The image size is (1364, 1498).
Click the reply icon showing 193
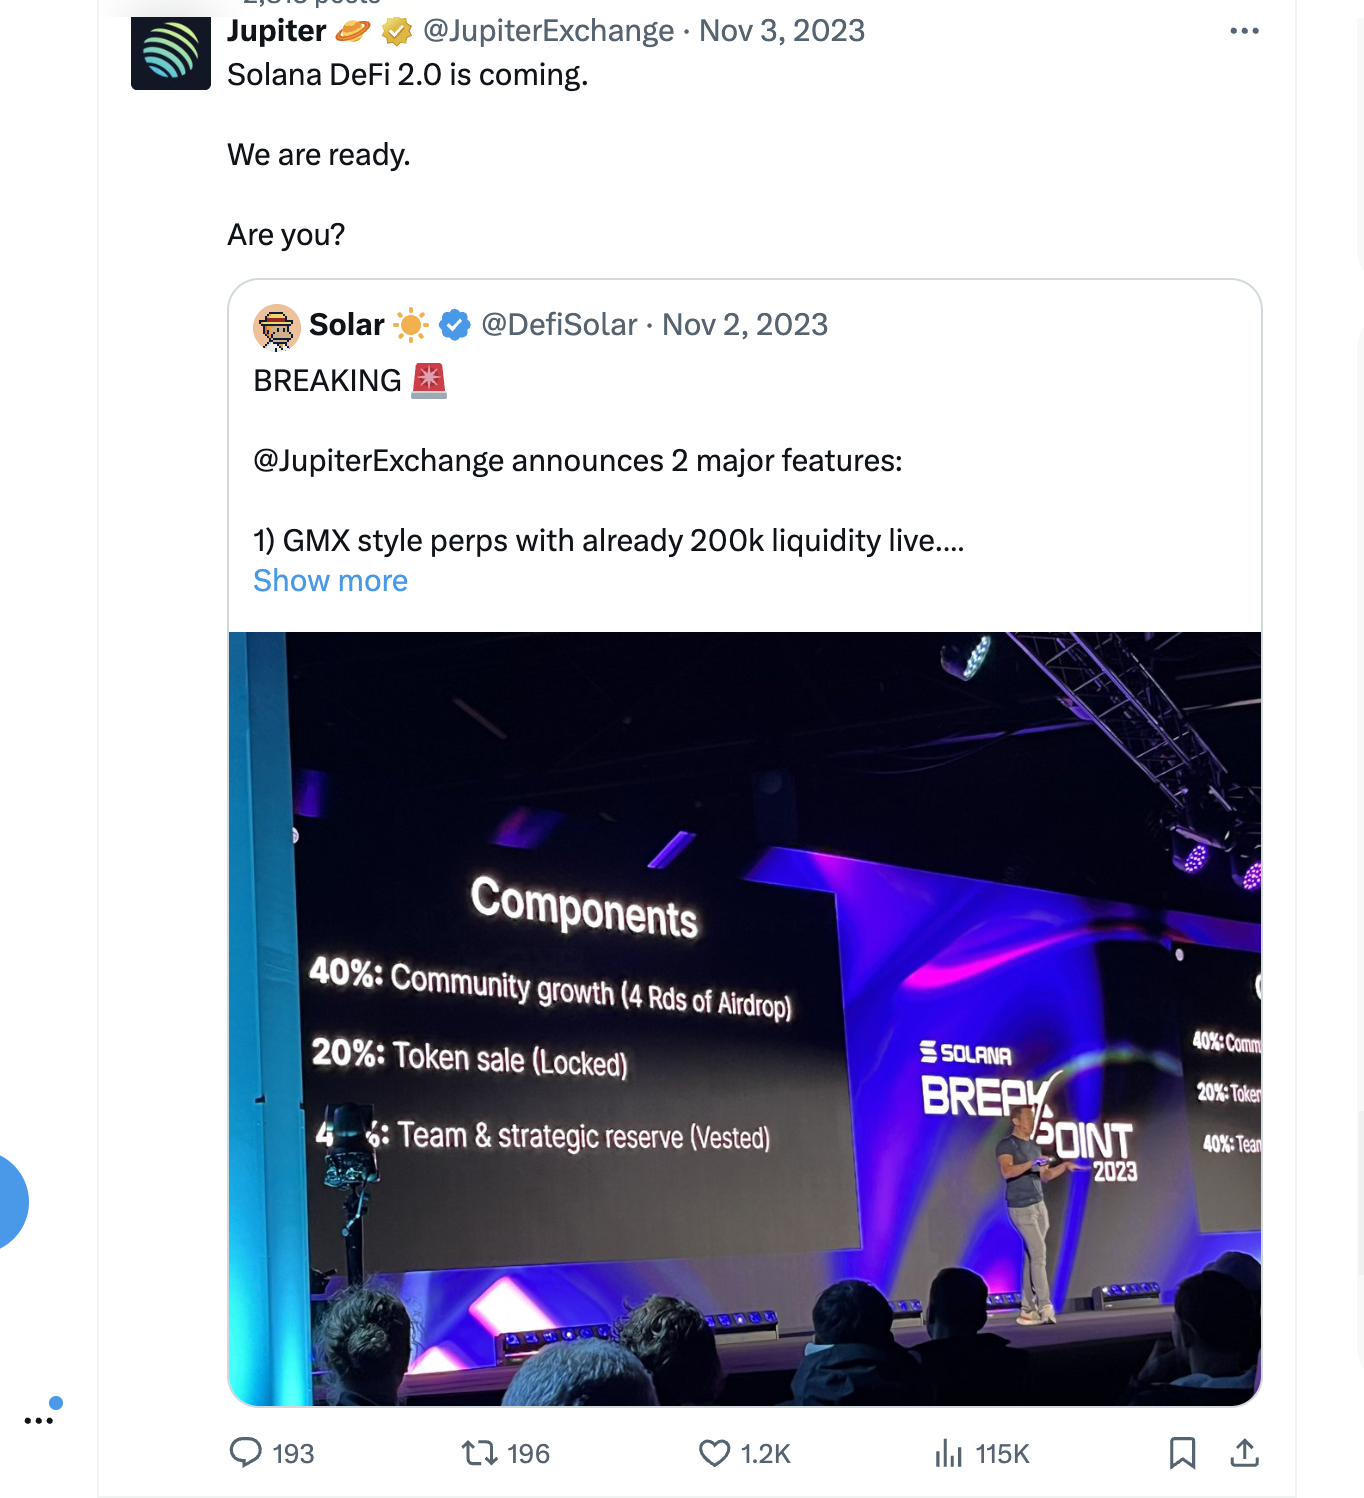pos(246,1452)
